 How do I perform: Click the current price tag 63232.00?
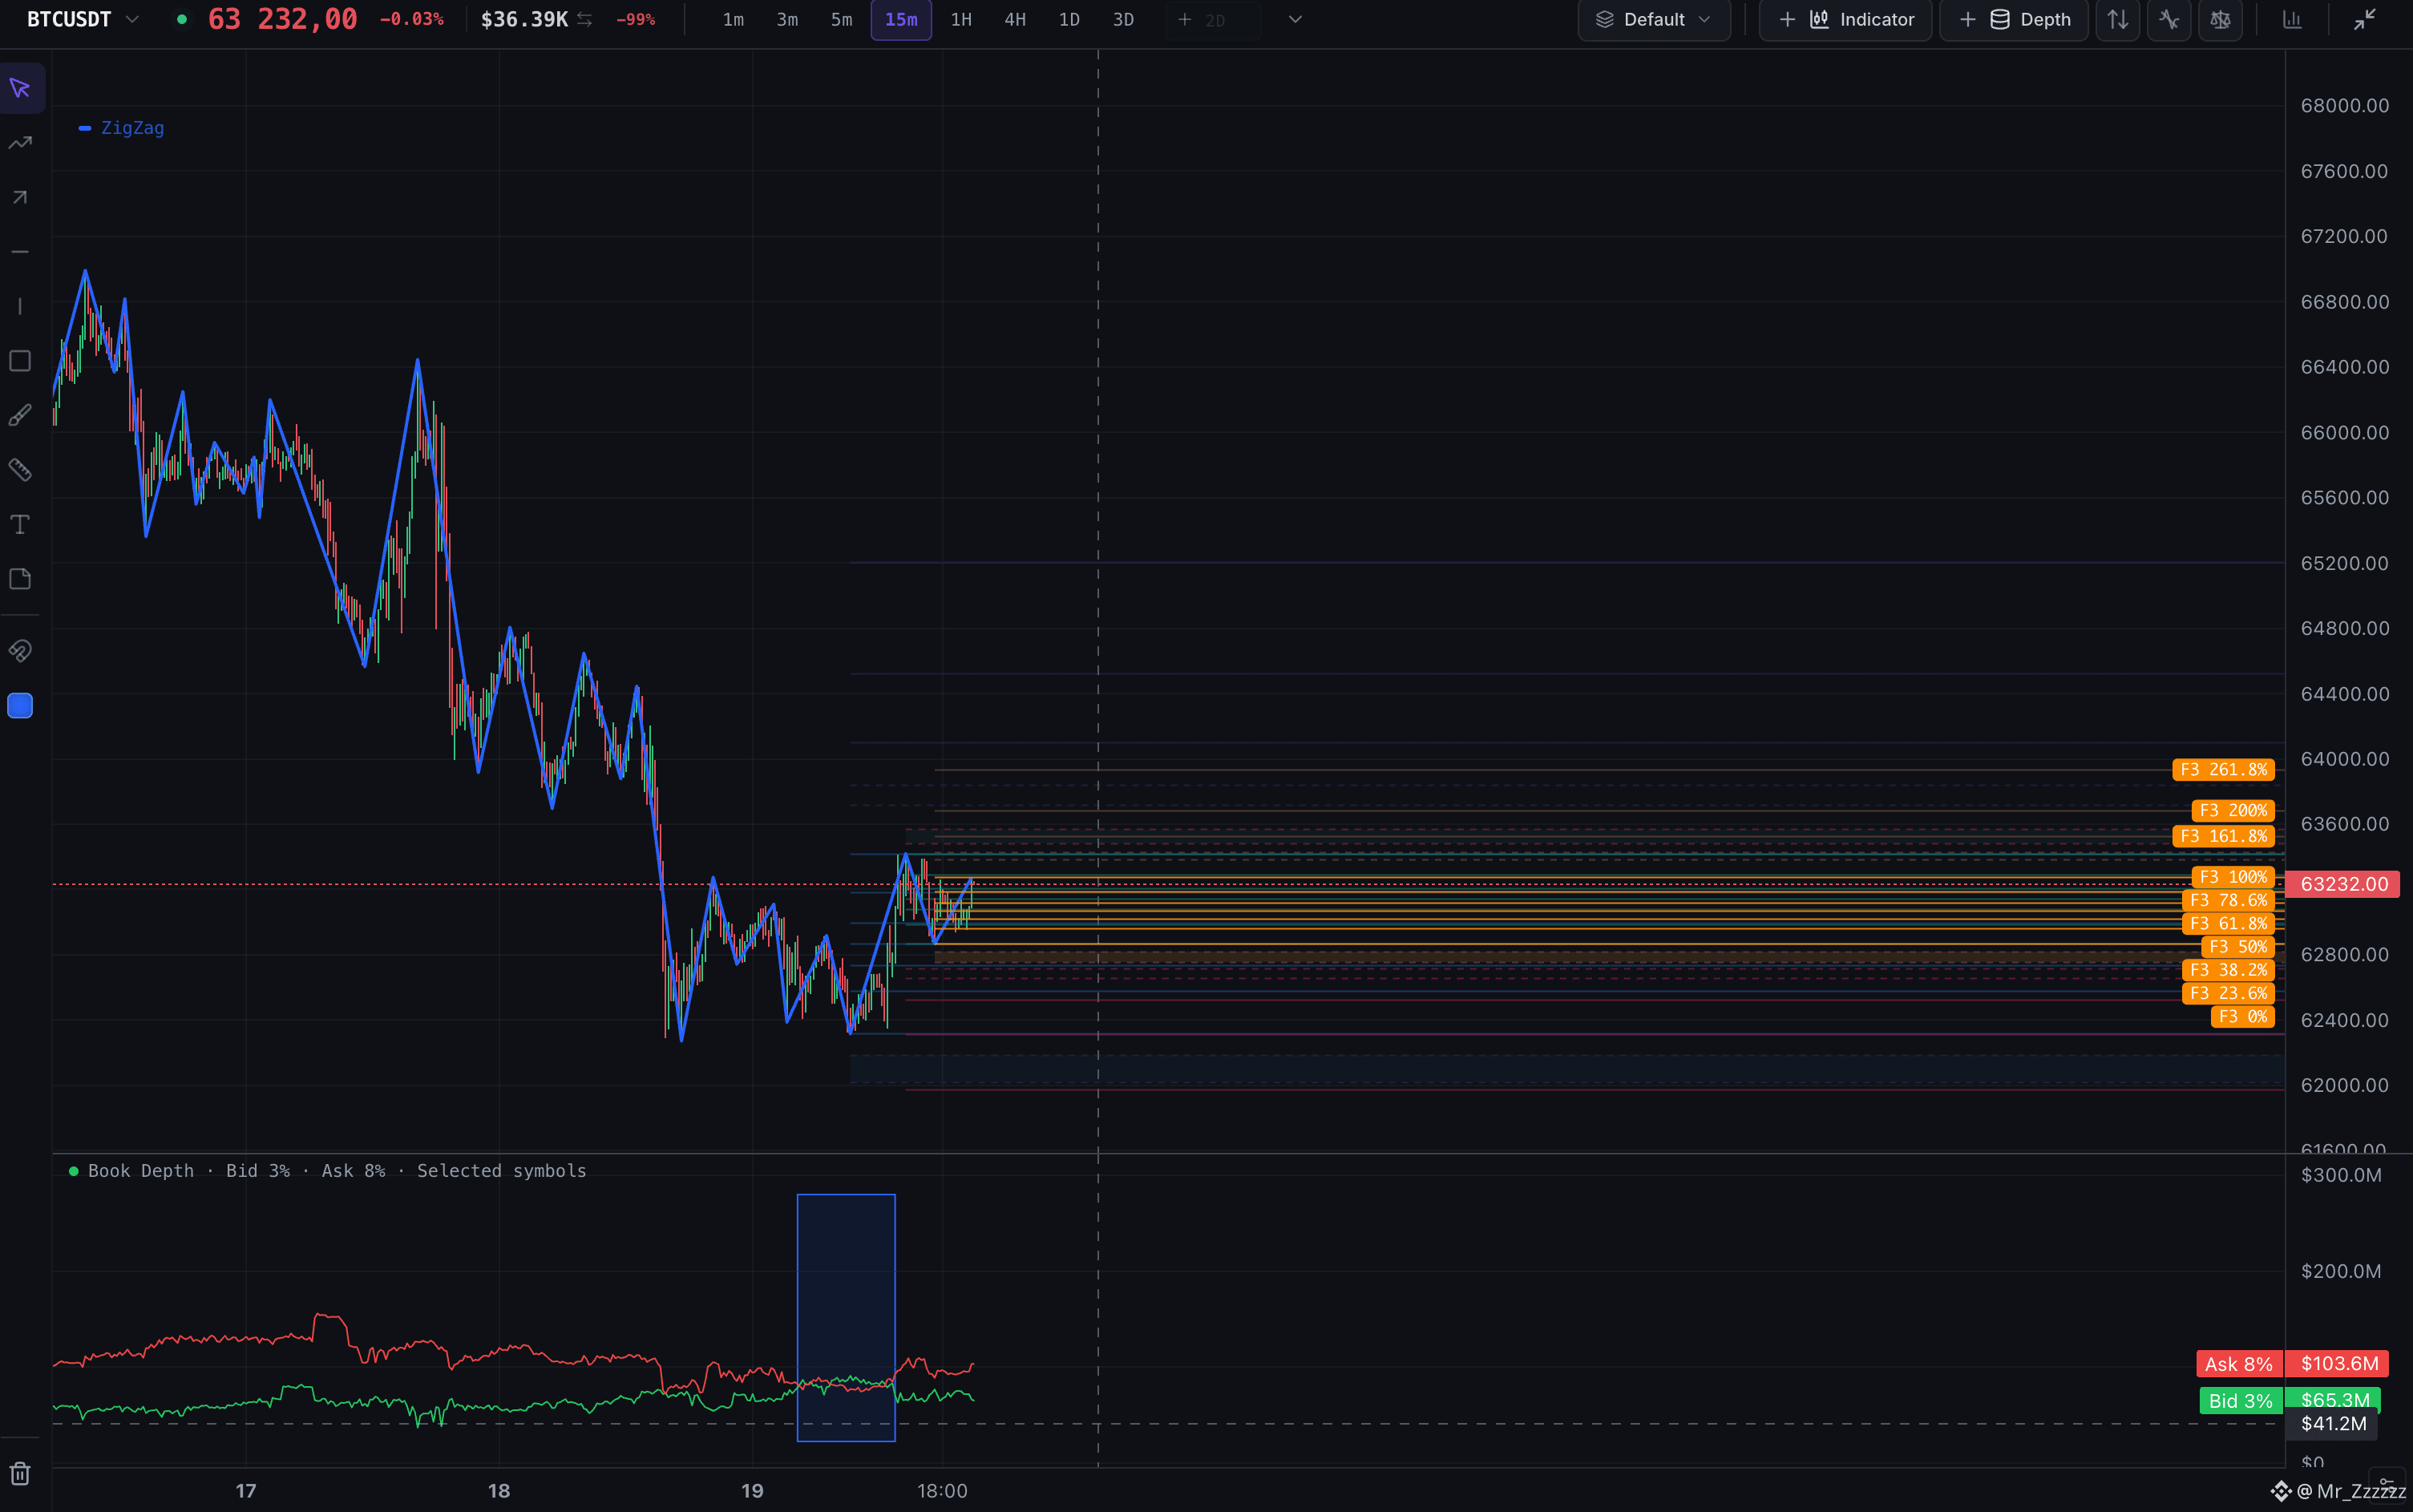coord(2343,884)
